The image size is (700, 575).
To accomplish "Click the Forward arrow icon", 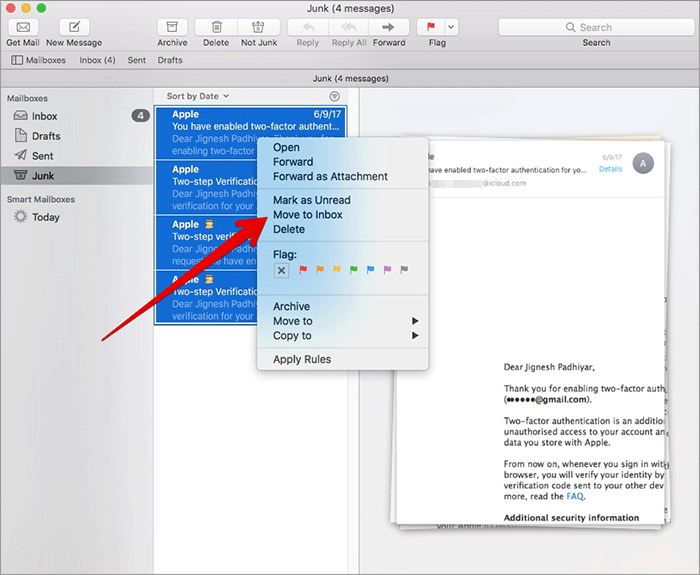I will tap(389, 27).
